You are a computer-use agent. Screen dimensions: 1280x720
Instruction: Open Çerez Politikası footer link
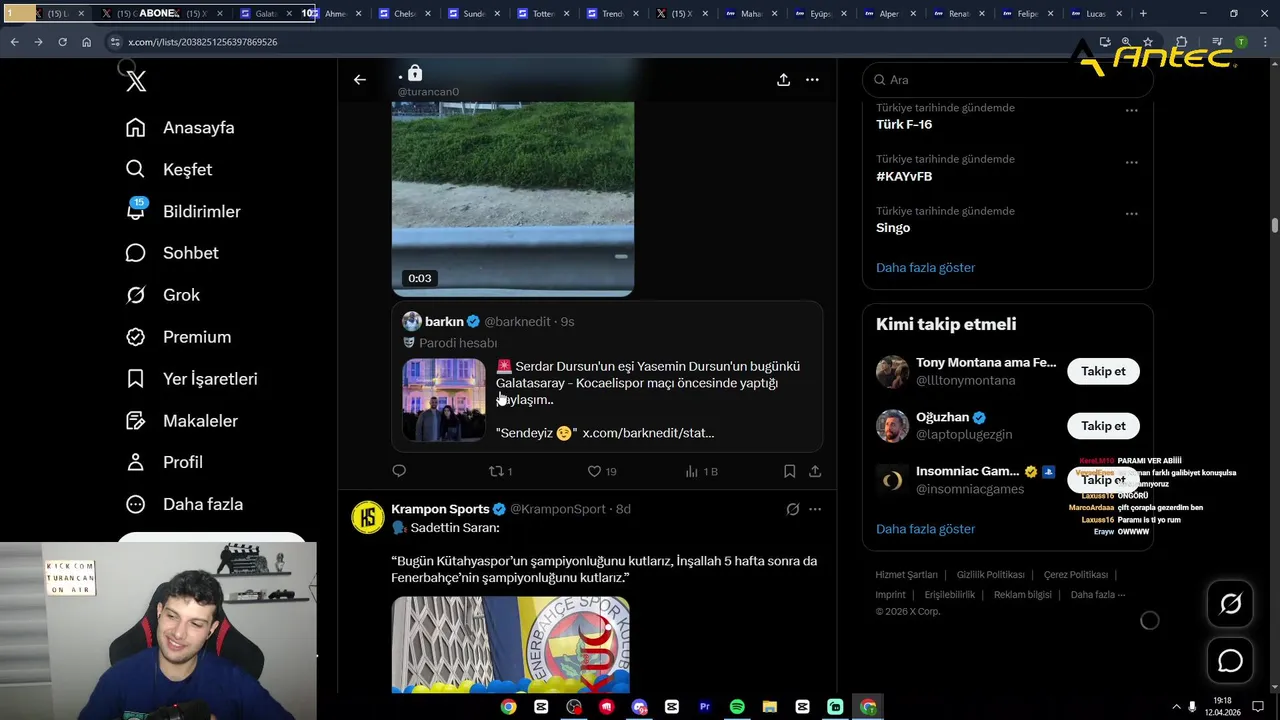1076,575
